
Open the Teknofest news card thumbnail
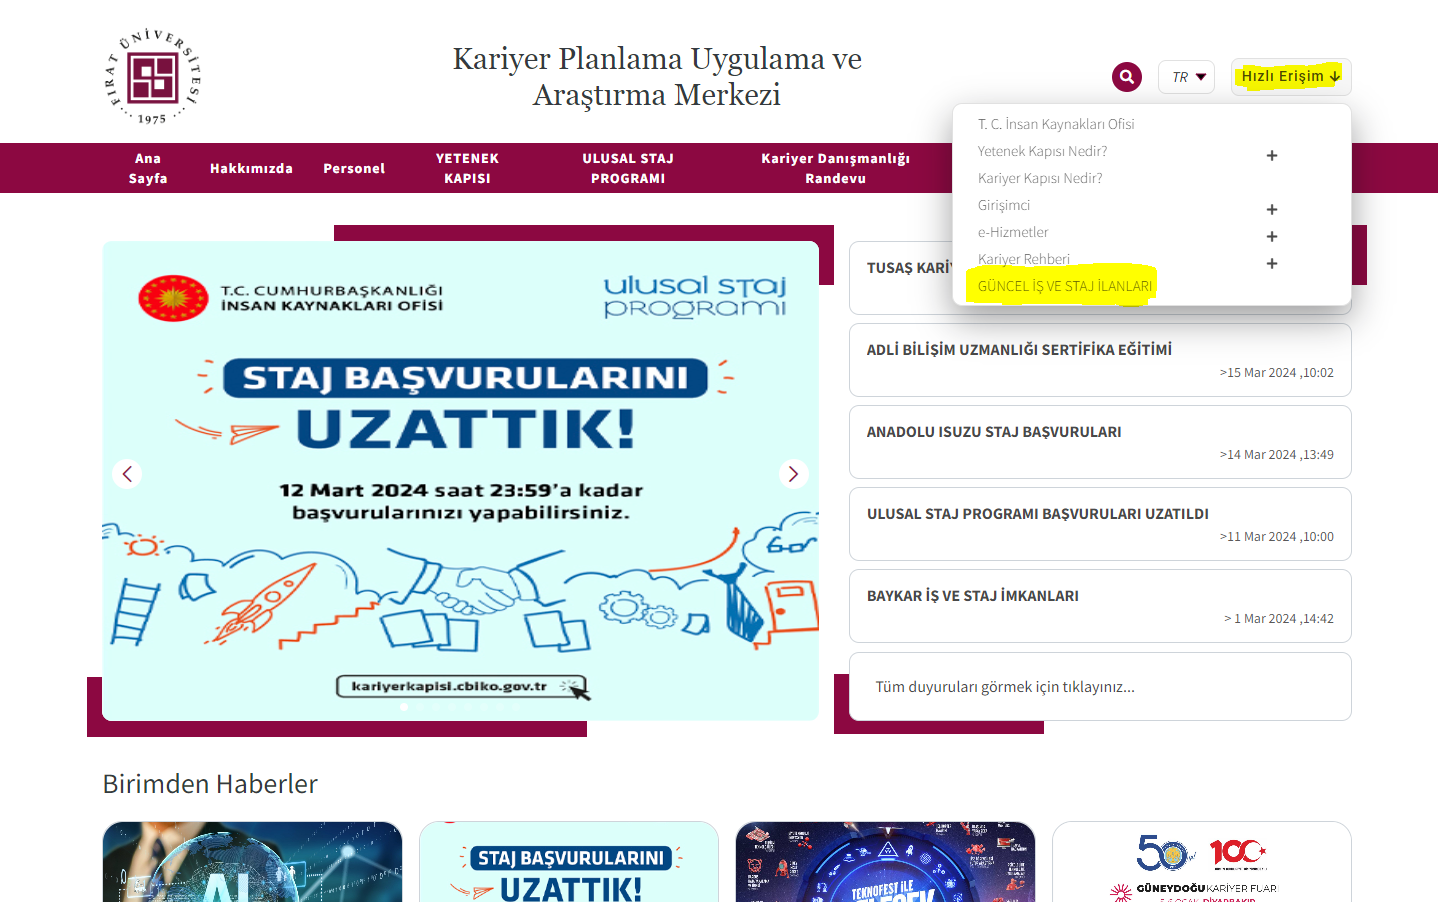pyautogui.click(x=885, y=862)
